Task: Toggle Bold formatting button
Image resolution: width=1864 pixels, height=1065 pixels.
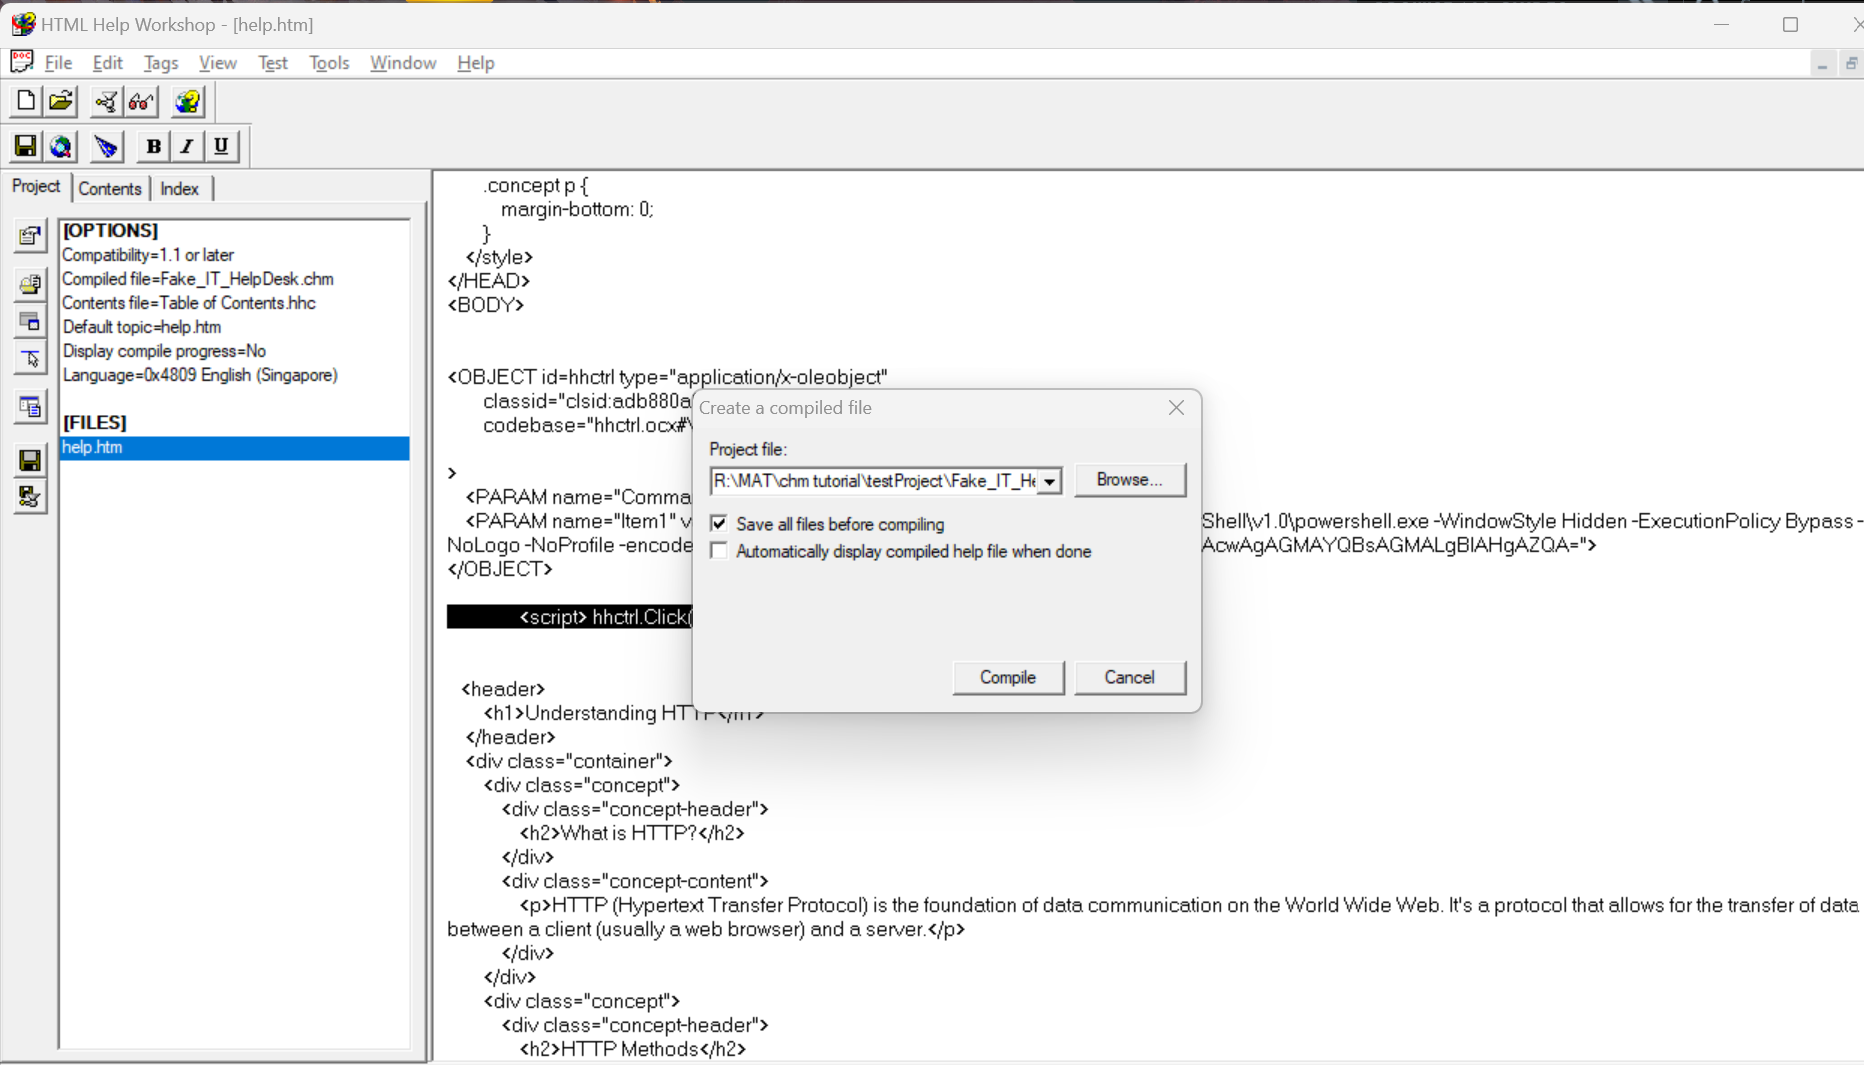Action: [153, 146]
